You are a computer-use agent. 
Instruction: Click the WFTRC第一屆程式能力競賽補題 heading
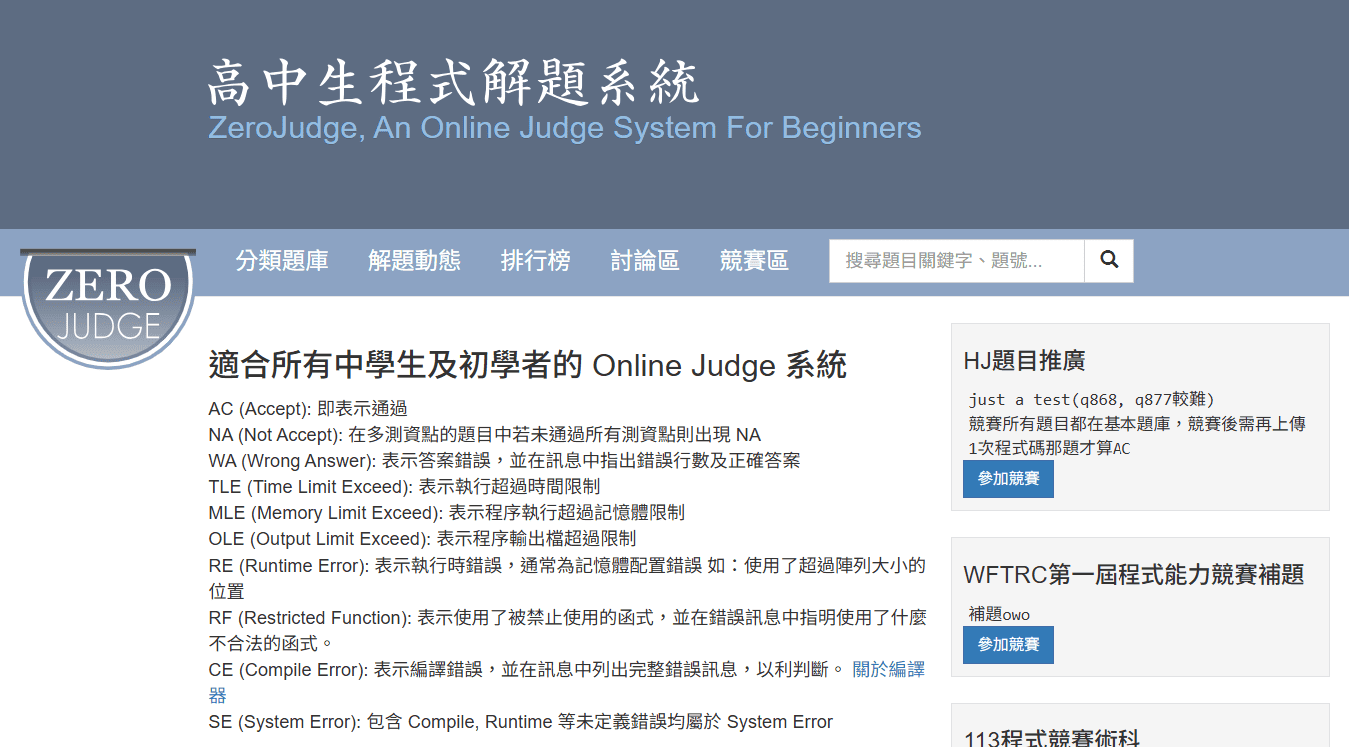pos(1133,575)
